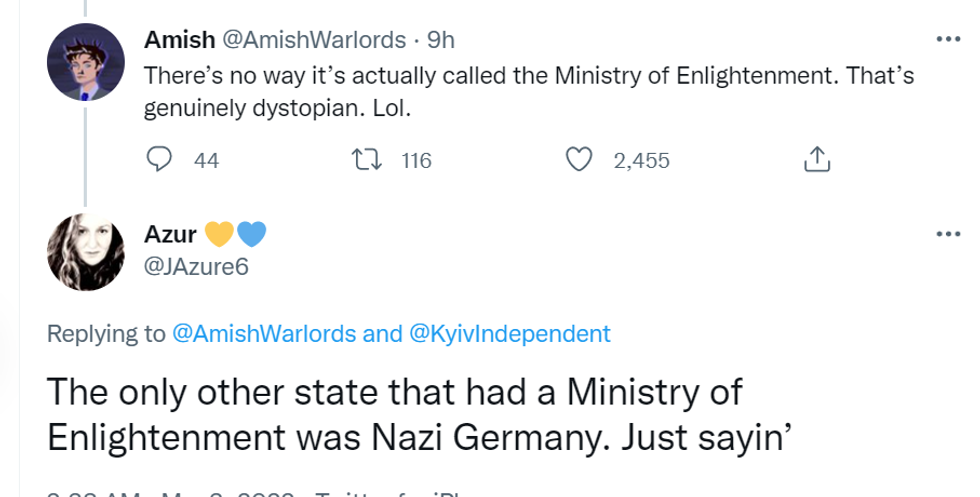The image size is (980, 497).
Task: Click the 9h timestamp on Amish's tweet
Action: point(441,40)
